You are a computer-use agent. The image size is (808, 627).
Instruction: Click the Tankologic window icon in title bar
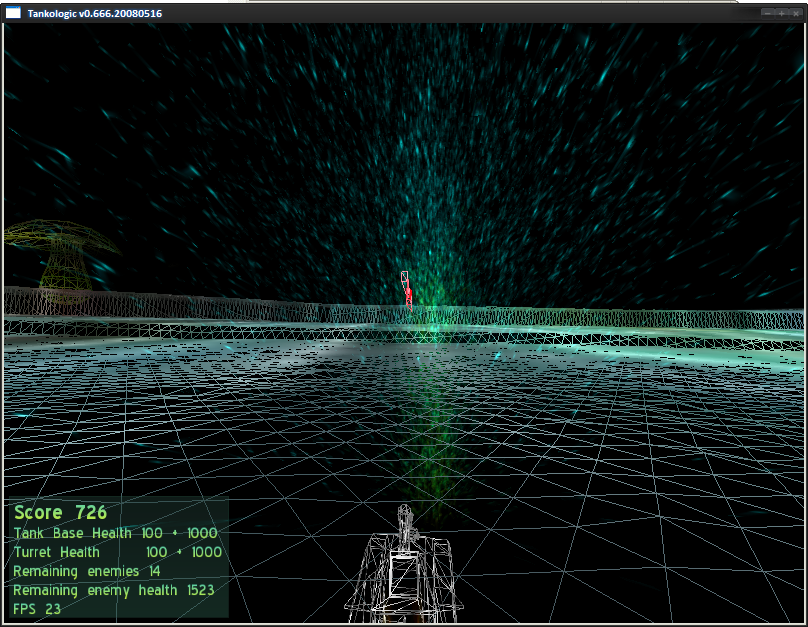(x=13, y=13)
